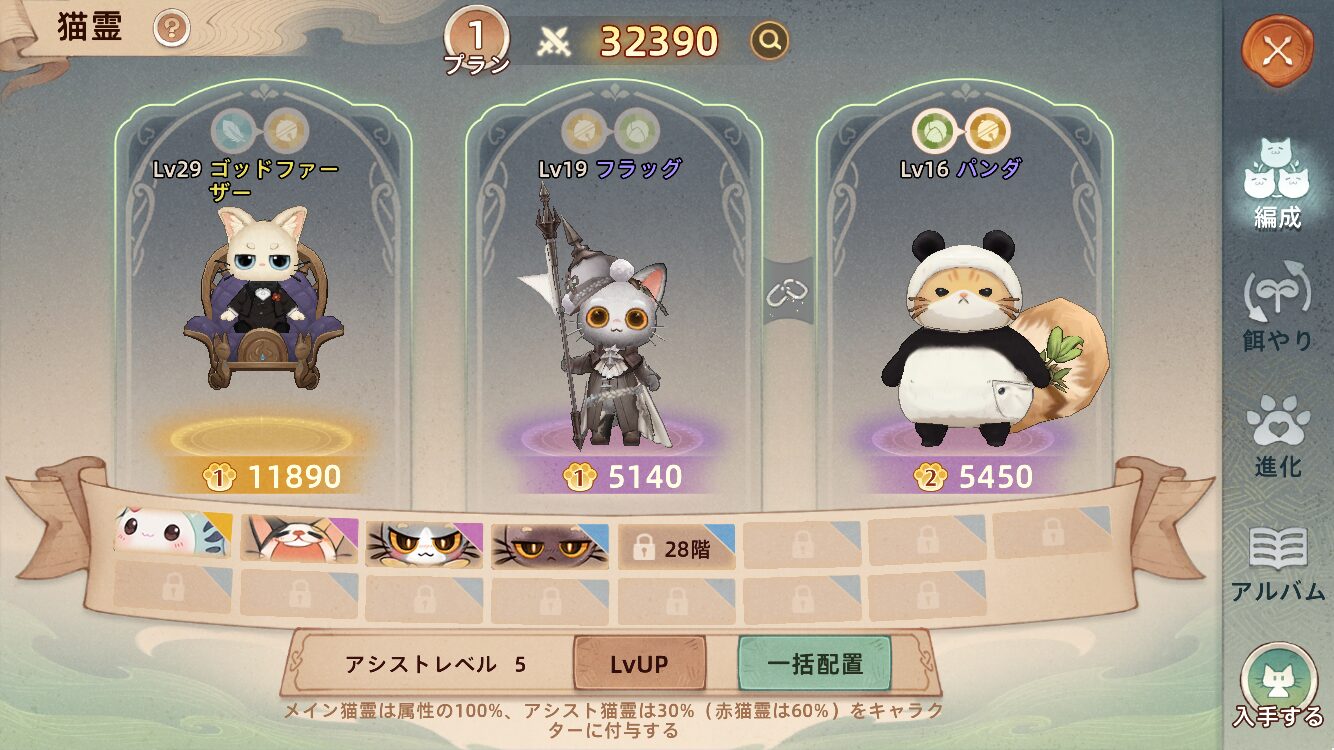The width and height of the screenshot is (1334, 750).
Task: Click the magnifier next to 32390
Action: pyautogui.click(x=769, y=41)
